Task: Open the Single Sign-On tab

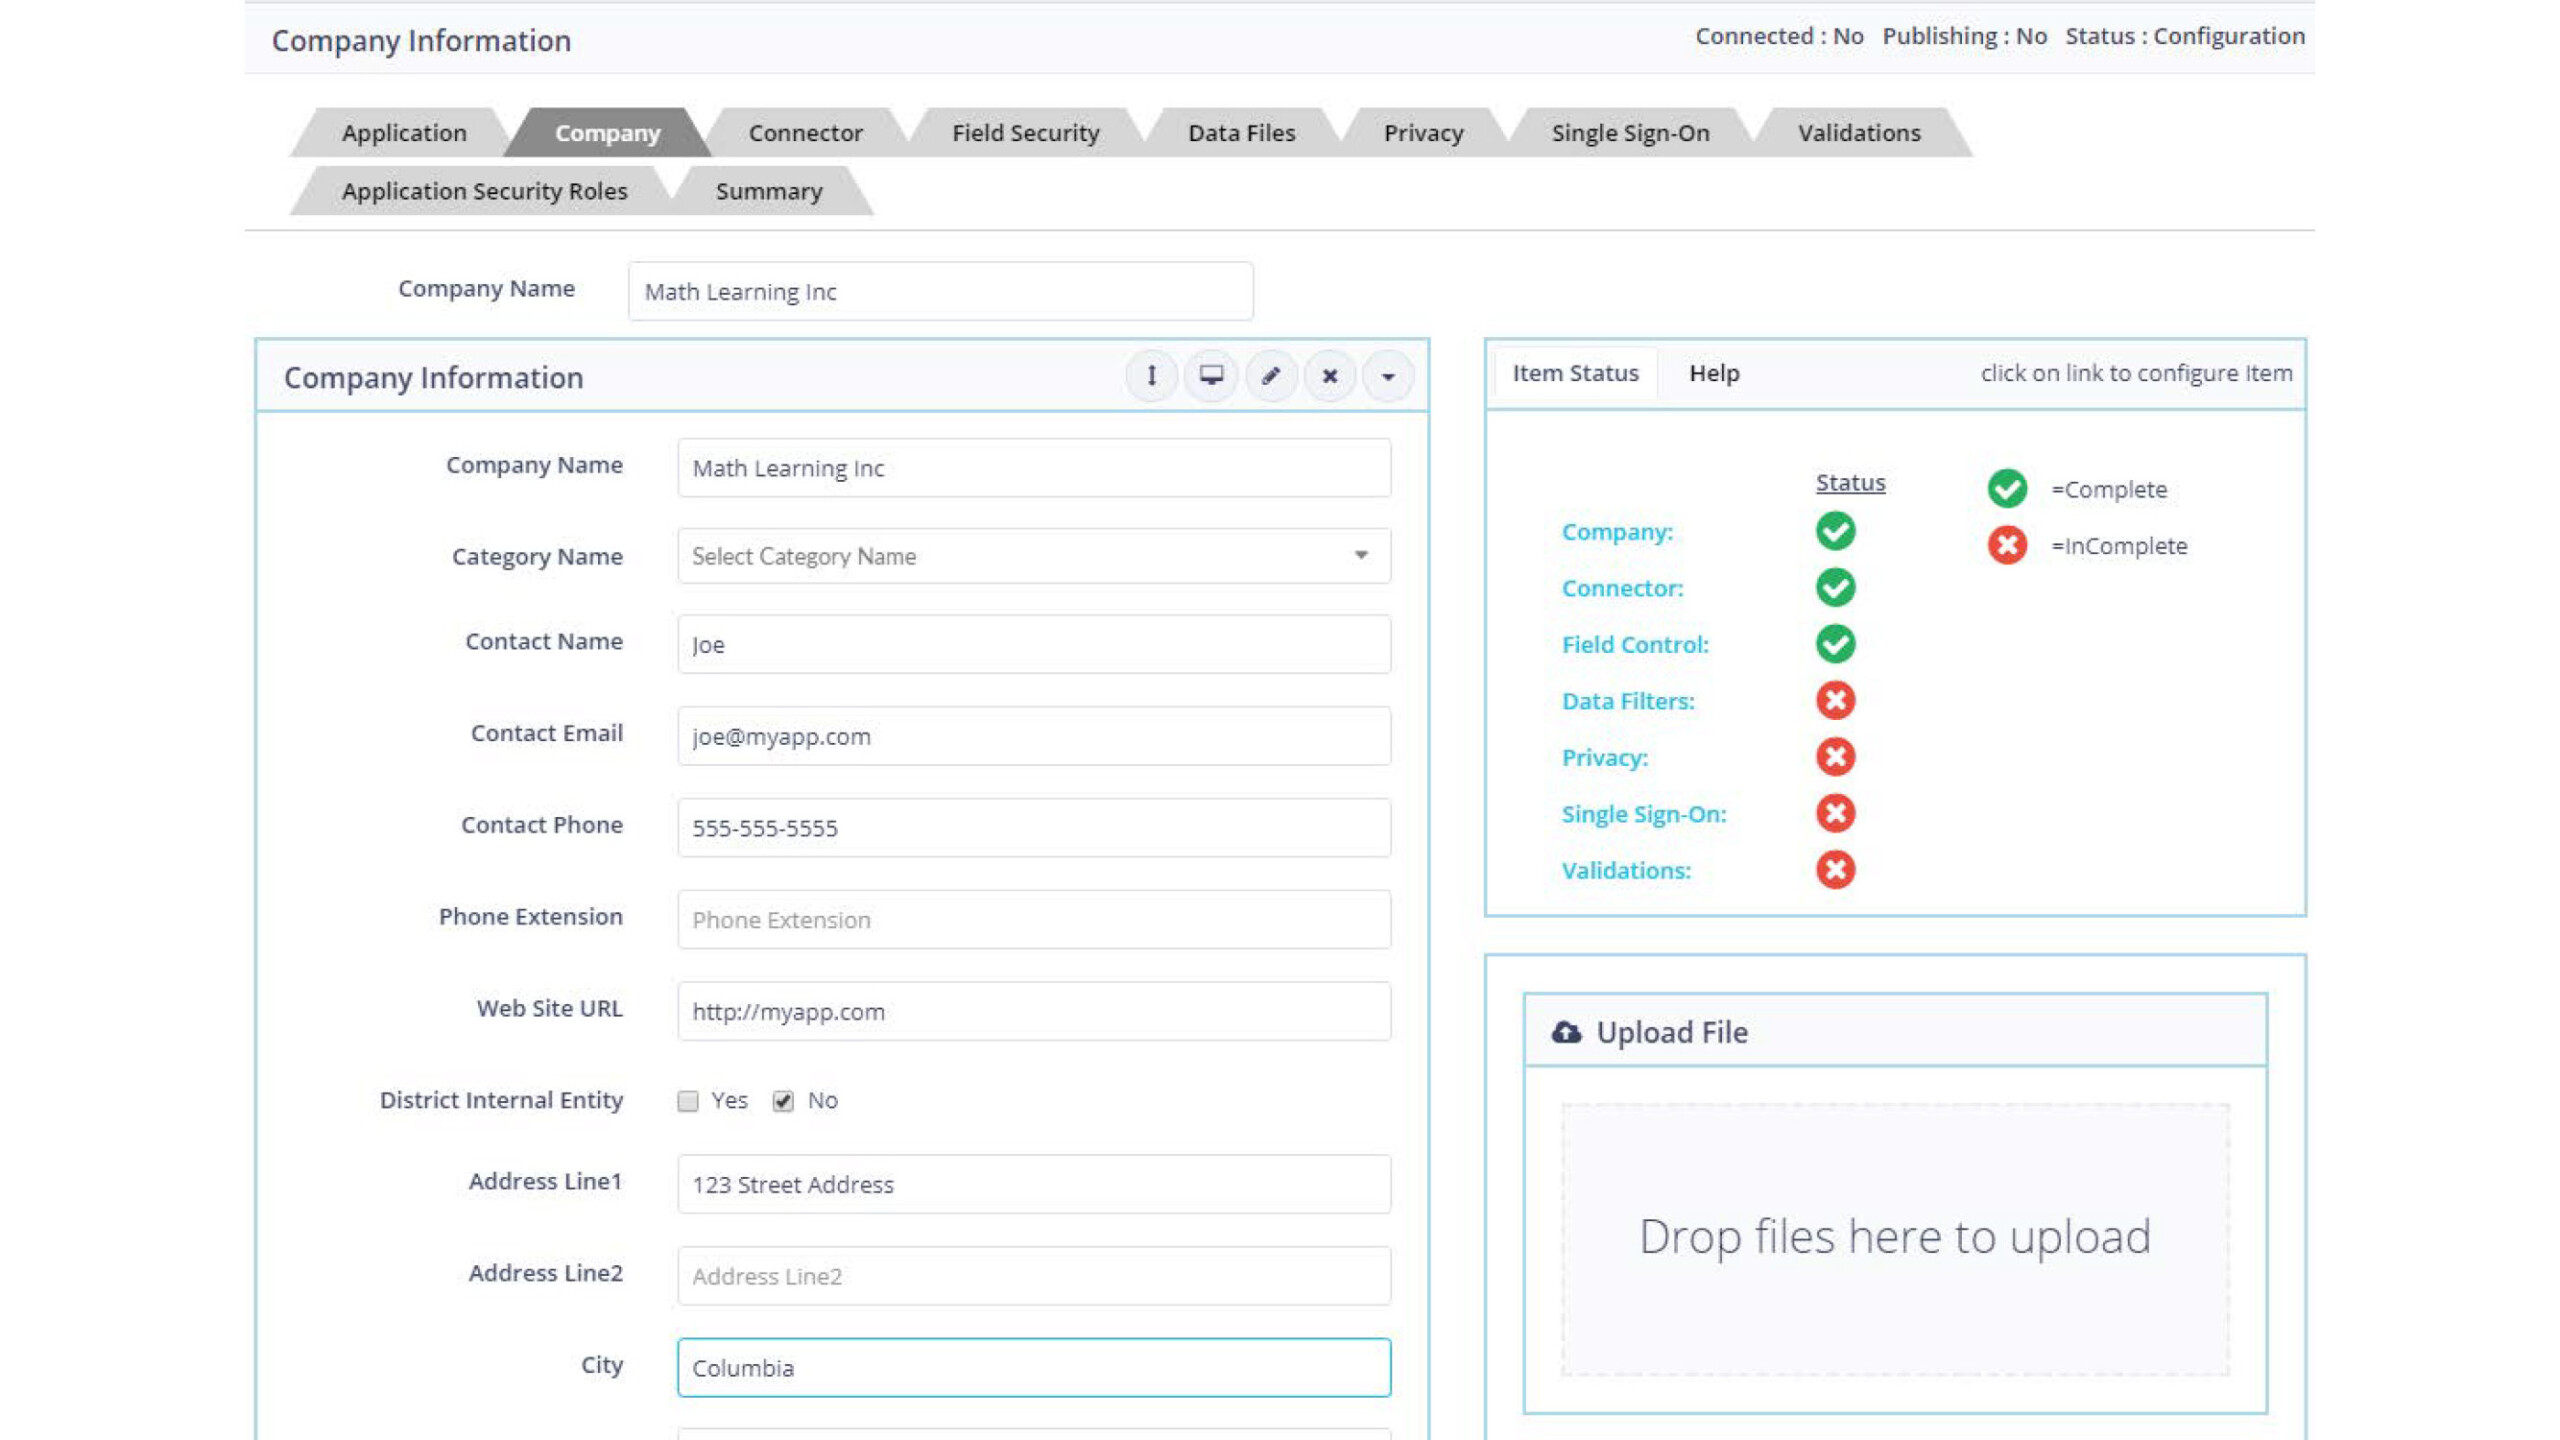Action: 1630,133
